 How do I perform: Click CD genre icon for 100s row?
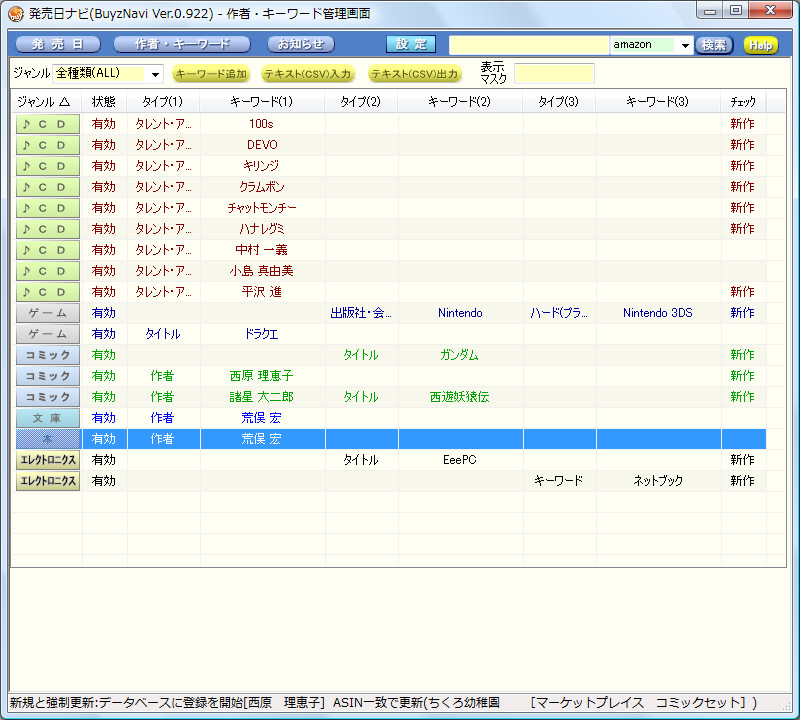47,124
